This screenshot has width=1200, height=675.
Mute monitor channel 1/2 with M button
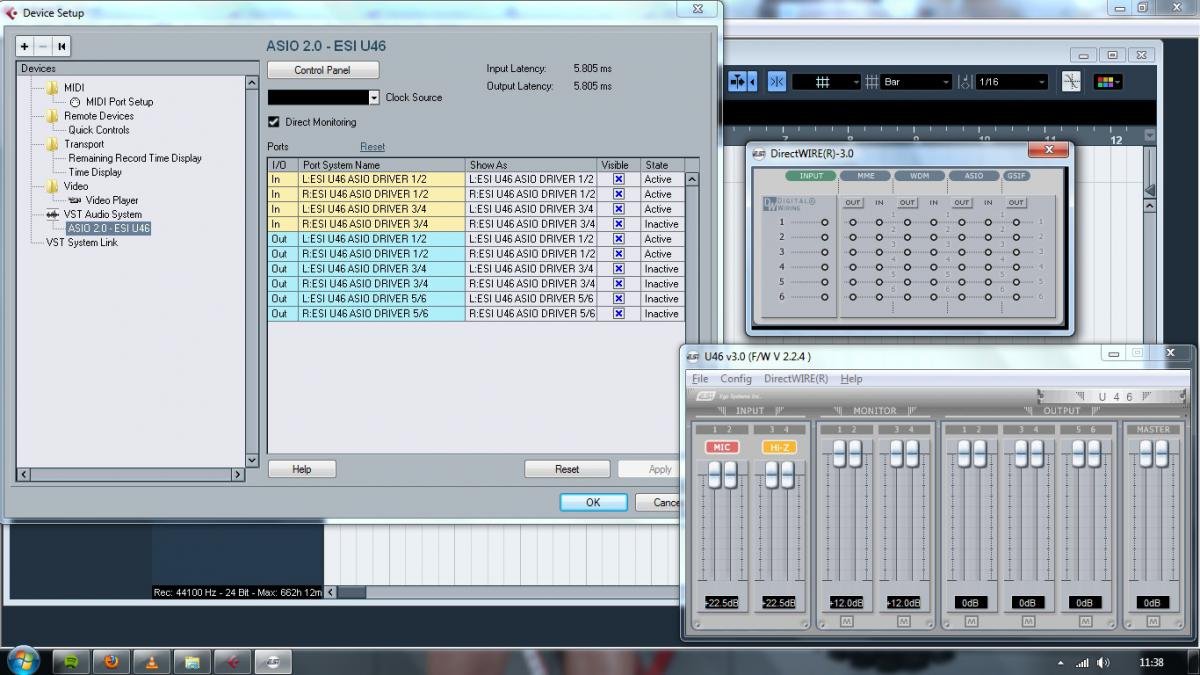(x=846, y=621)
